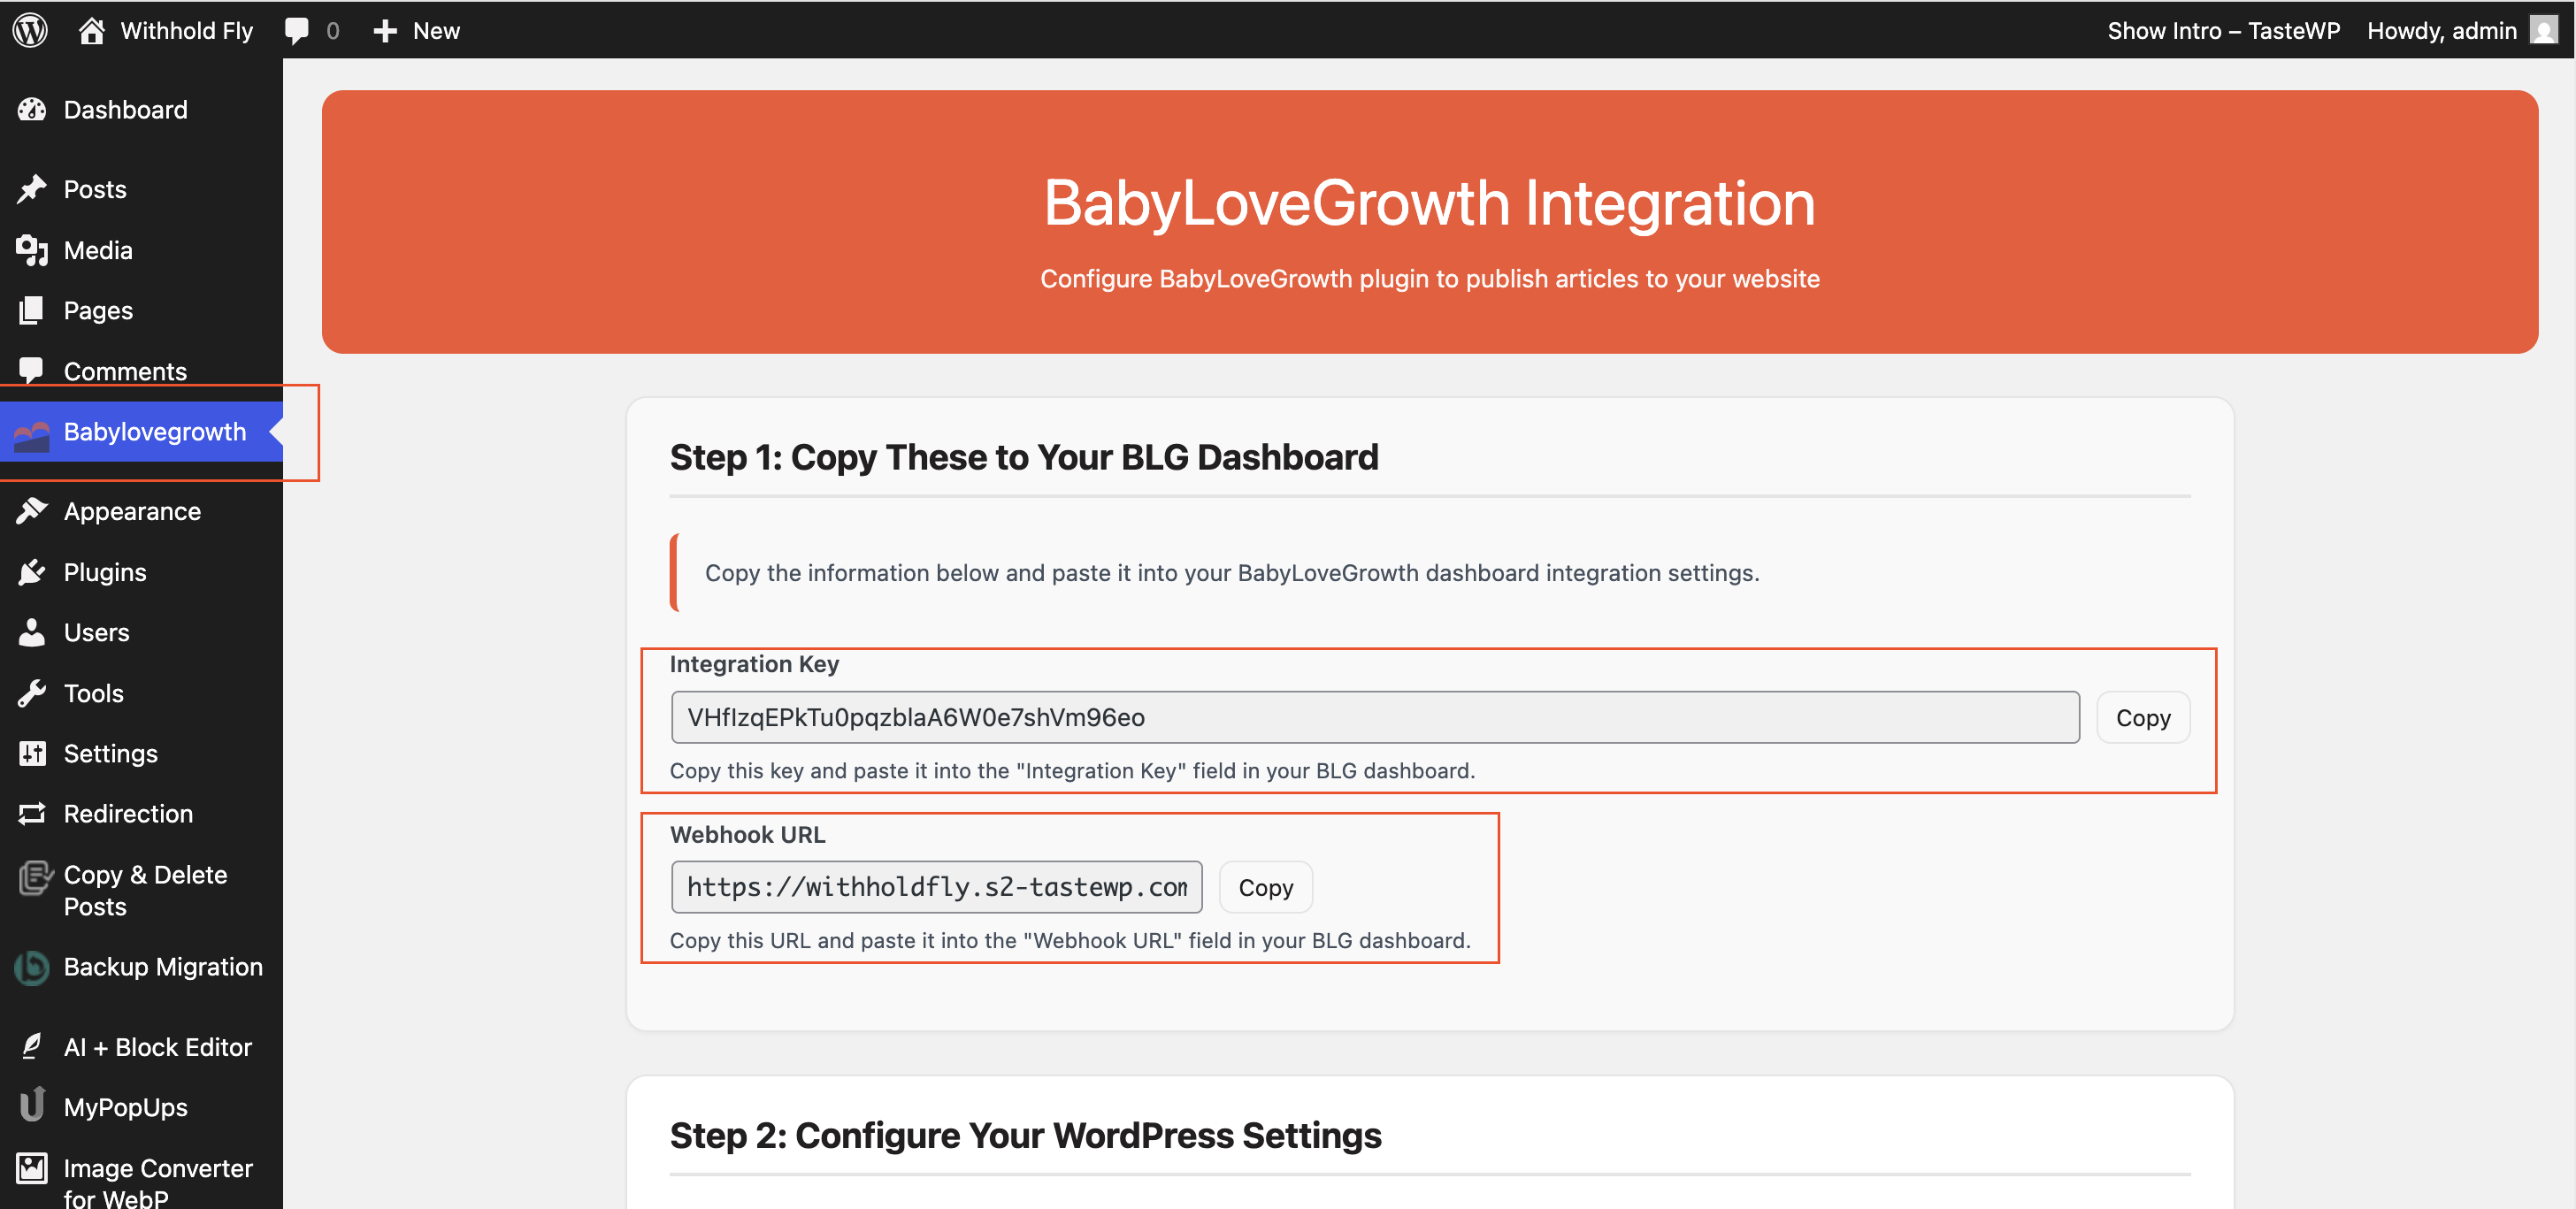Click the admin user avatar
The image size is (2576, 1209).
click(x=2544, y=30)
